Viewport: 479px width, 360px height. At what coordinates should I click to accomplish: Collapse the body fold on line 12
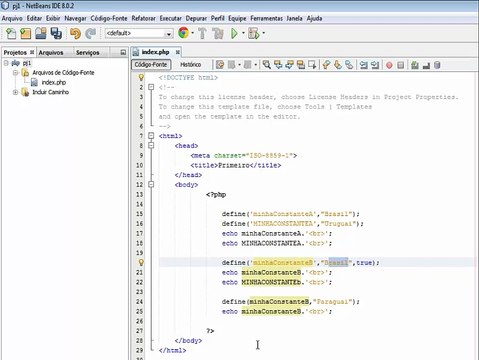pos(151,184)
